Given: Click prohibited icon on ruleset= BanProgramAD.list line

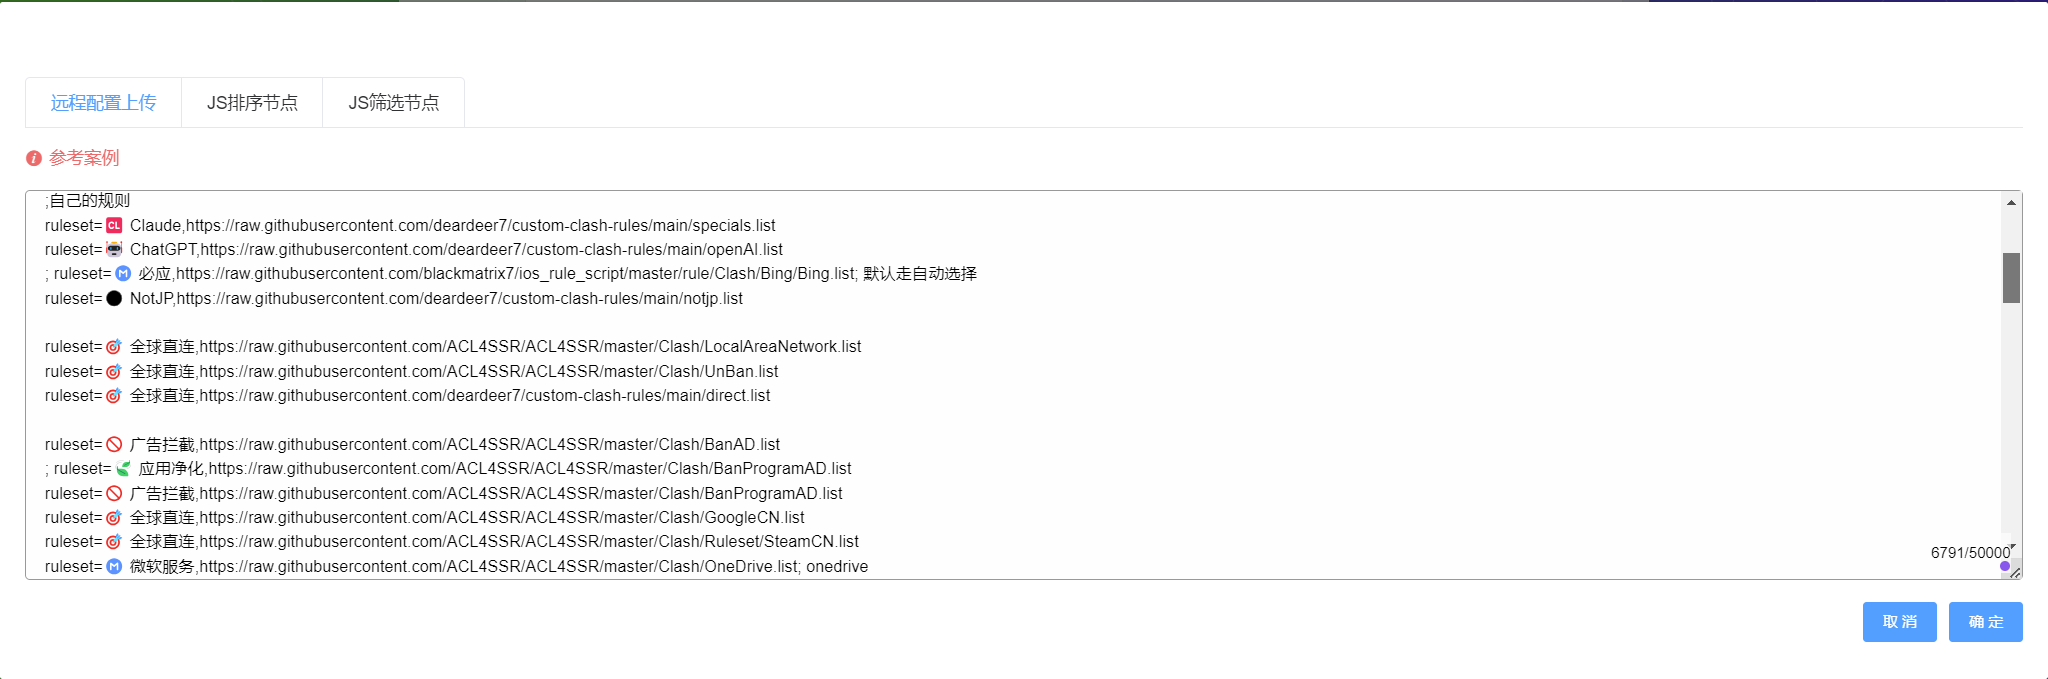Looking at the screenshot, I should coord(114,493).
